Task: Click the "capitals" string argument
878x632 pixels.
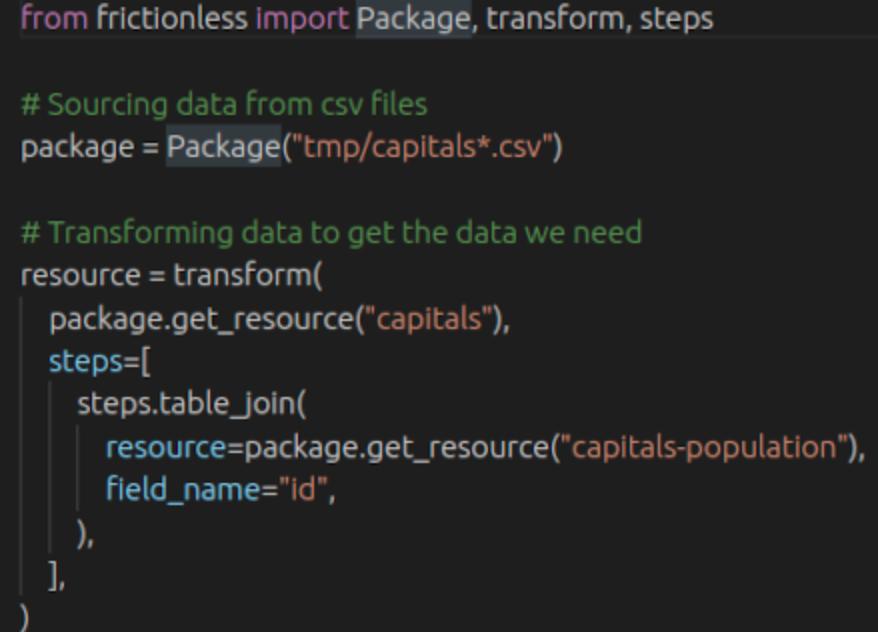Action: click(x=429, y=319)
